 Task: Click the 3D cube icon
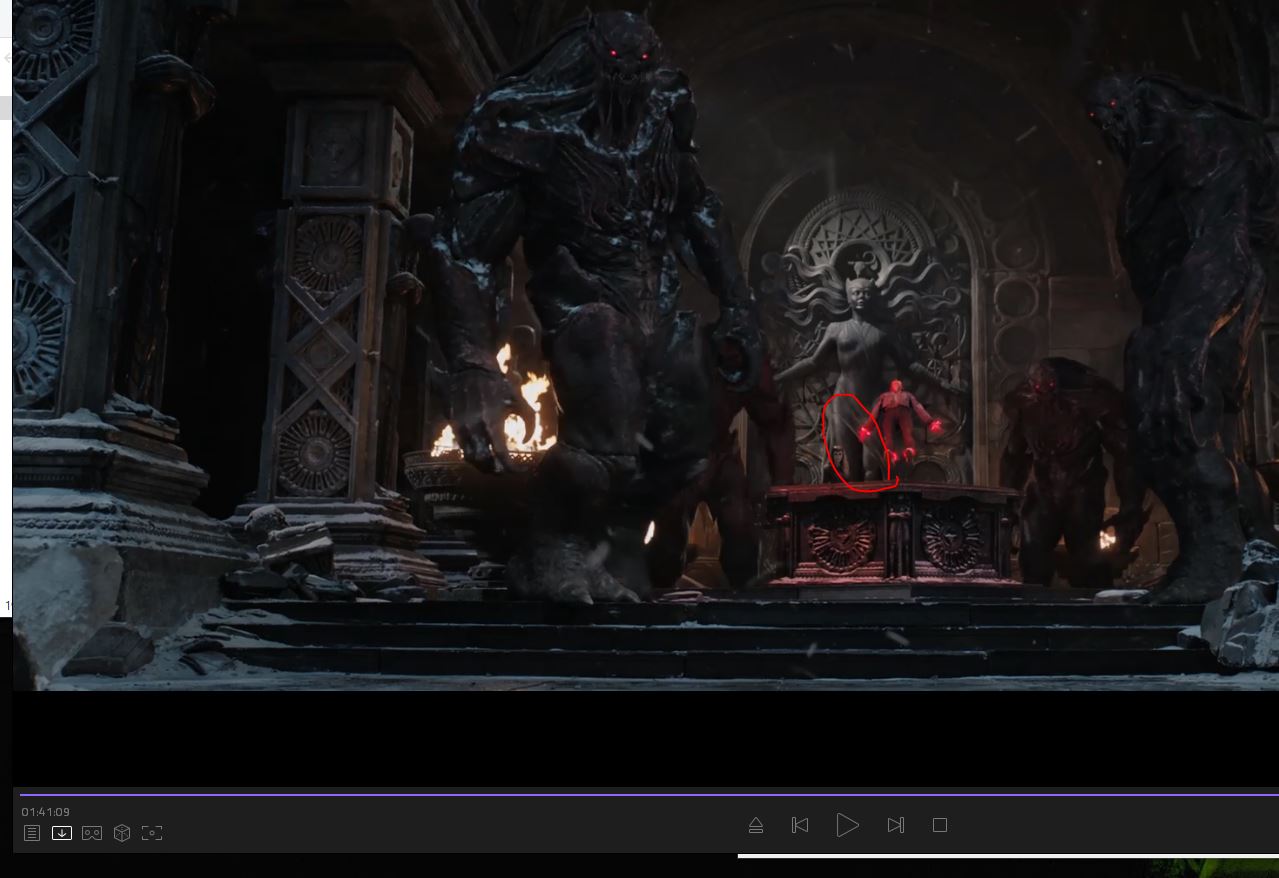[x=122, y=833]
